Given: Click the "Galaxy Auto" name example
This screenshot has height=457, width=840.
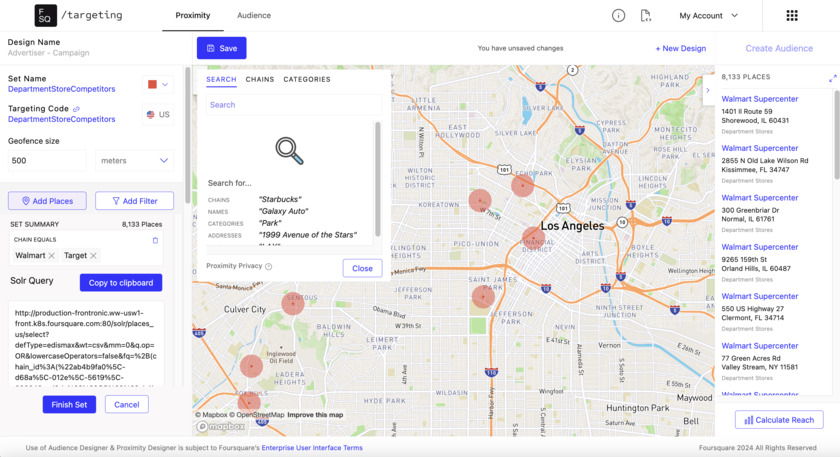Looking at the screenshot, I should pyautogui.click(x=283, y=211).
